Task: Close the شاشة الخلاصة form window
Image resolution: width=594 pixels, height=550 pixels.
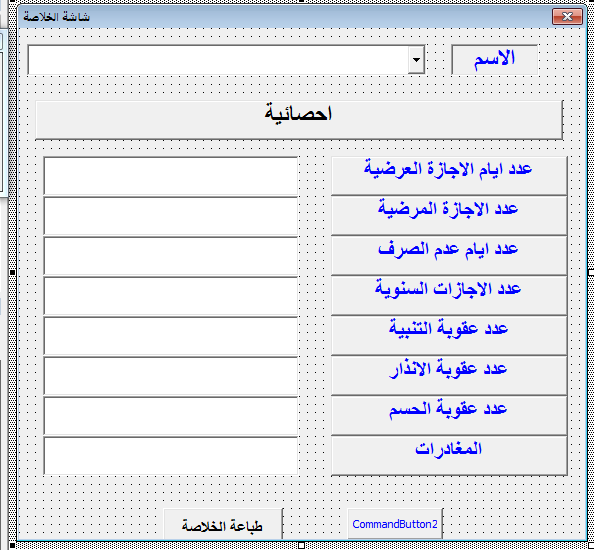Action: pyautogui.click(x=567, y=17)
